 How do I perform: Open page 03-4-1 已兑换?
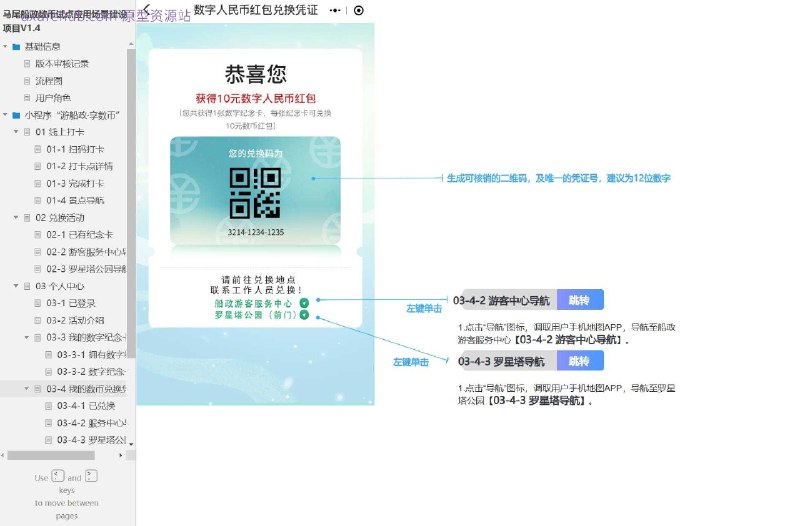[x=86, y=406]
